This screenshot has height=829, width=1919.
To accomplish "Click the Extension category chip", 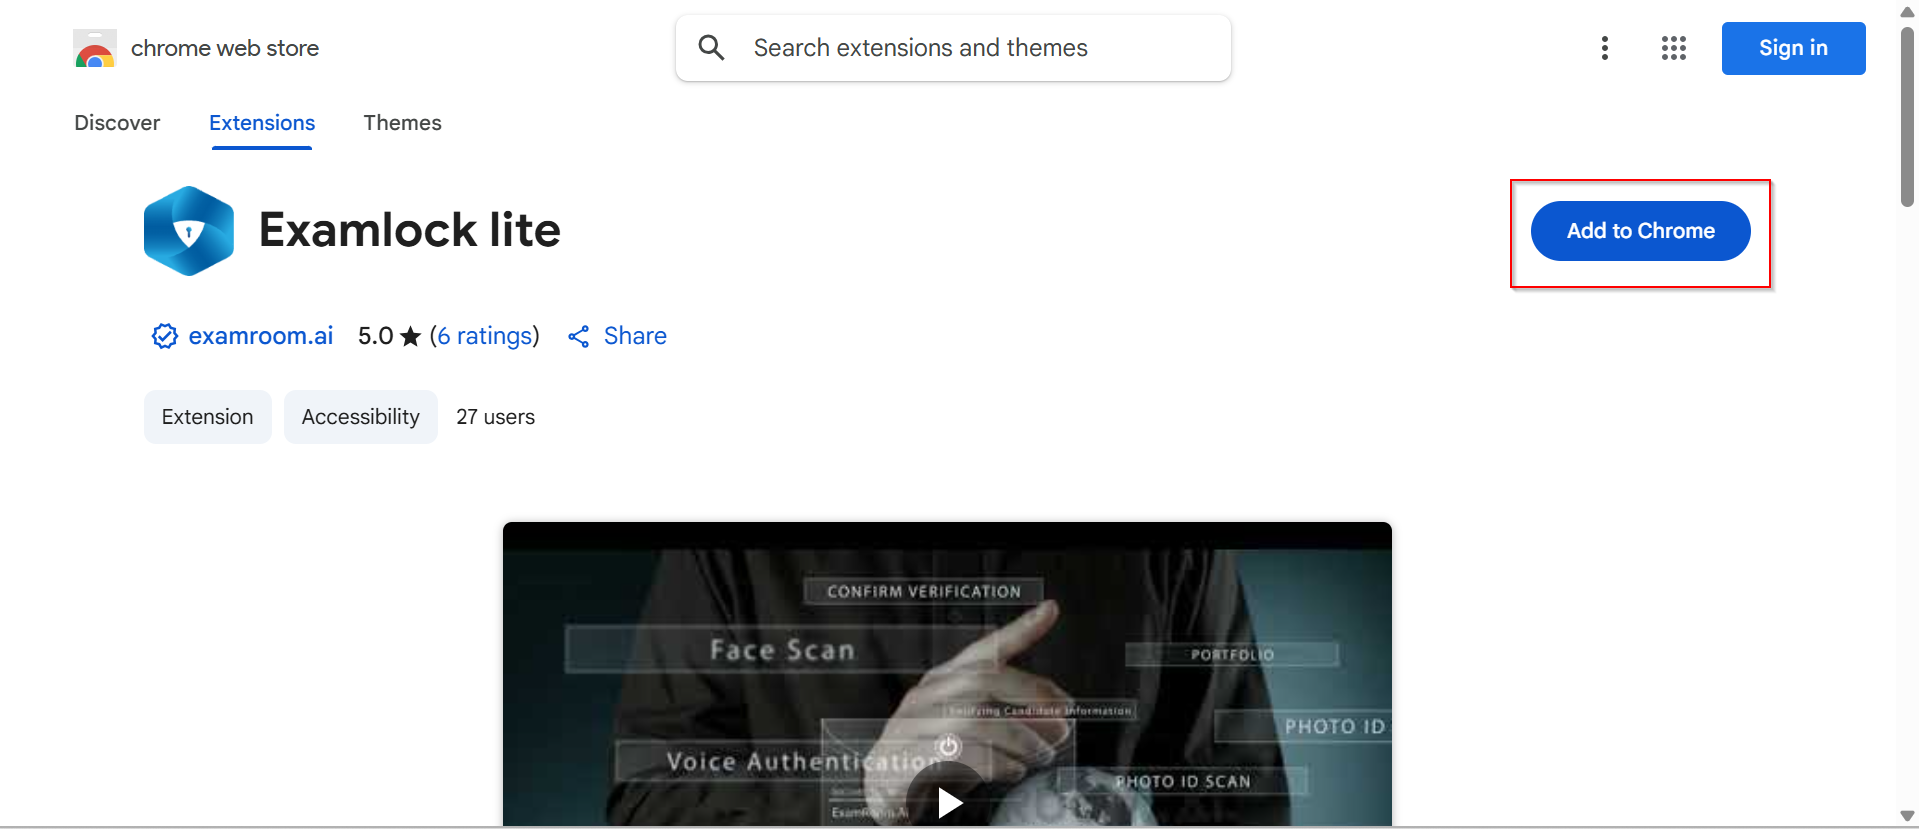I will point(208,417).
